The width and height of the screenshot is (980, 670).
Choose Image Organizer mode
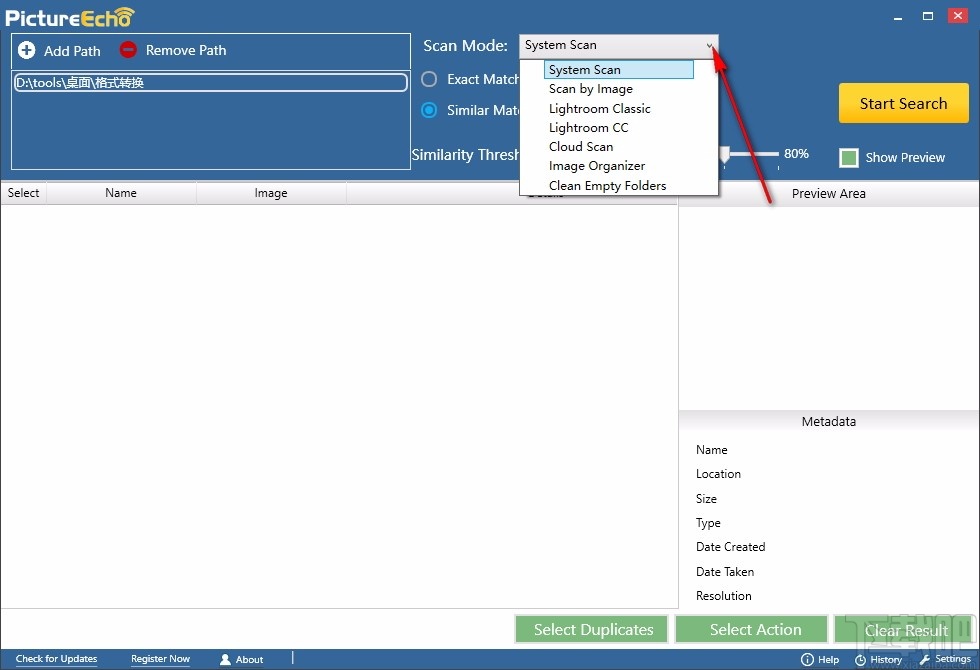pos(597,166)
